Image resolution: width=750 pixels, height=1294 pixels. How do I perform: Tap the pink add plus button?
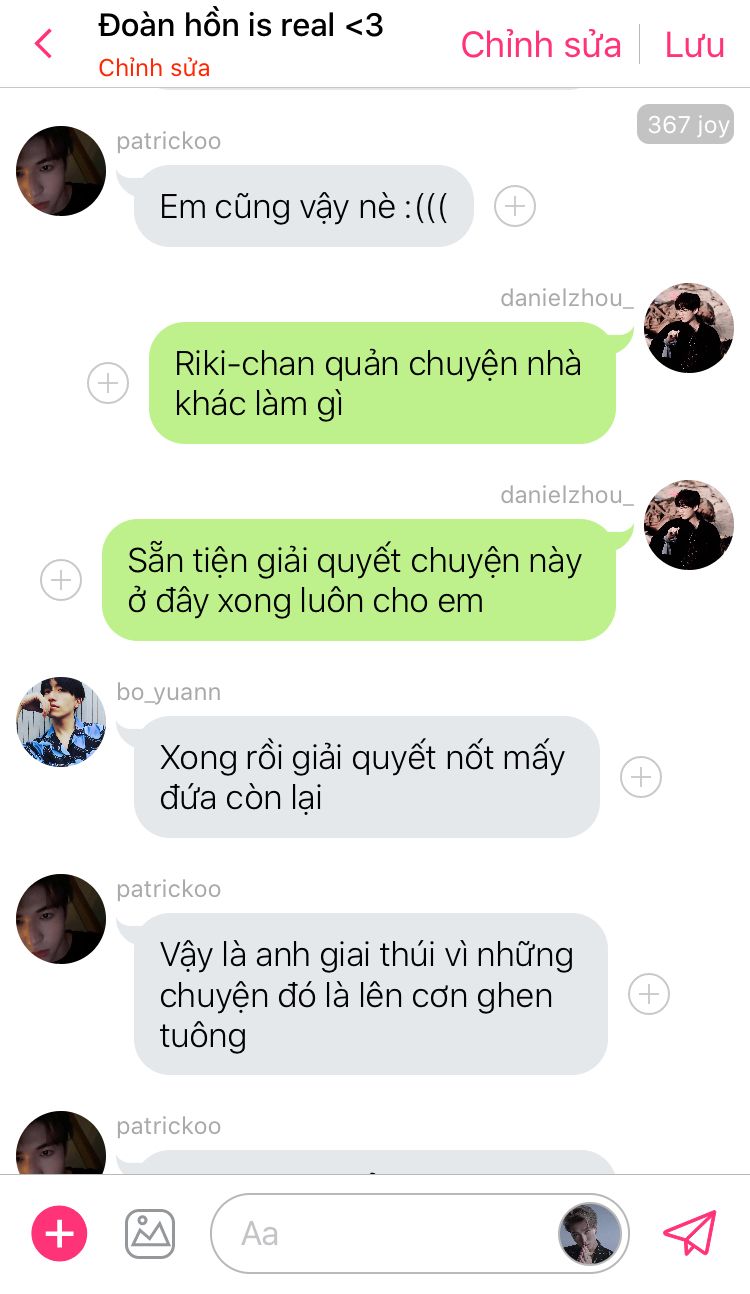pyautogui.click(x=60, y=1233)
